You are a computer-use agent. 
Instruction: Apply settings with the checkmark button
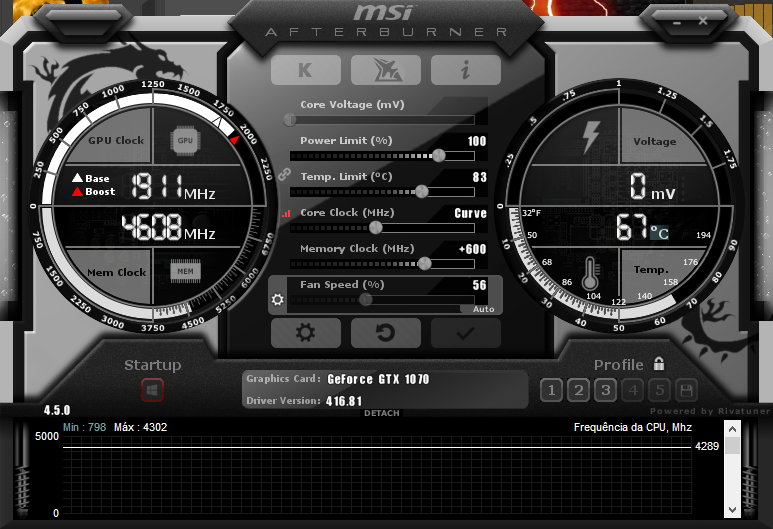(x=466, y=333)
